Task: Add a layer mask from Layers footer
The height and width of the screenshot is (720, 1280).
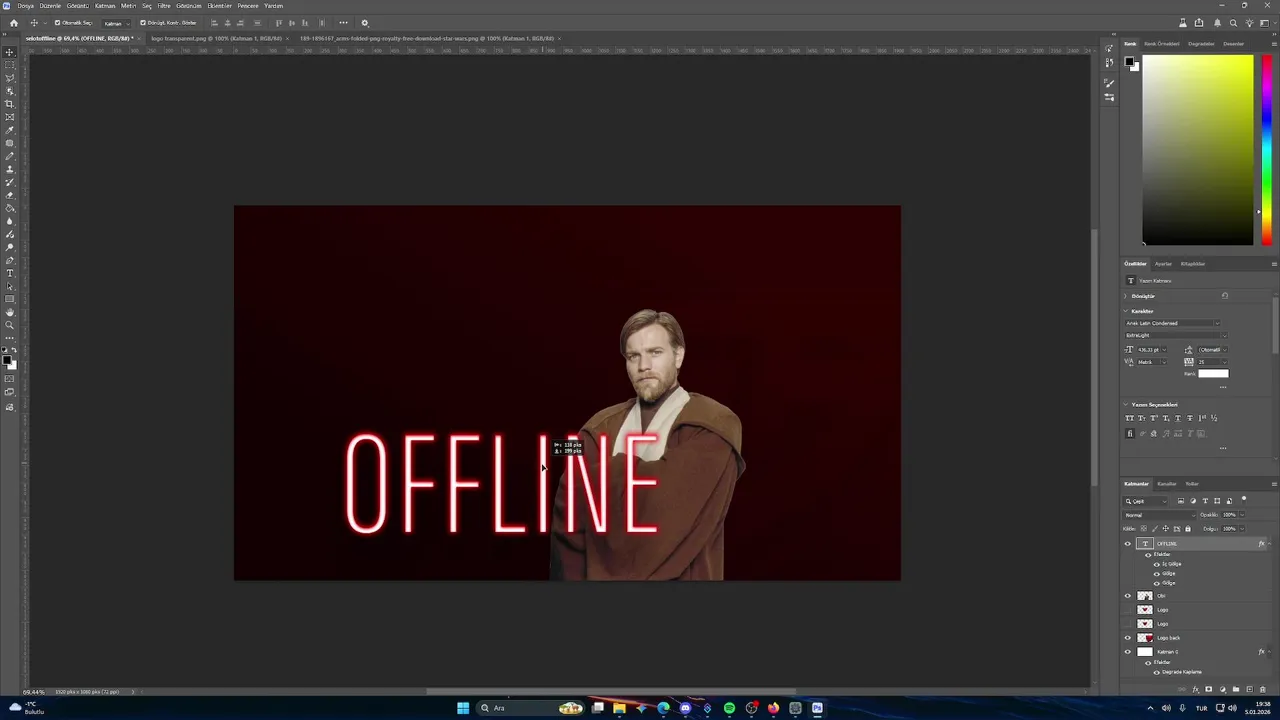Action: tap(1208, 689)
